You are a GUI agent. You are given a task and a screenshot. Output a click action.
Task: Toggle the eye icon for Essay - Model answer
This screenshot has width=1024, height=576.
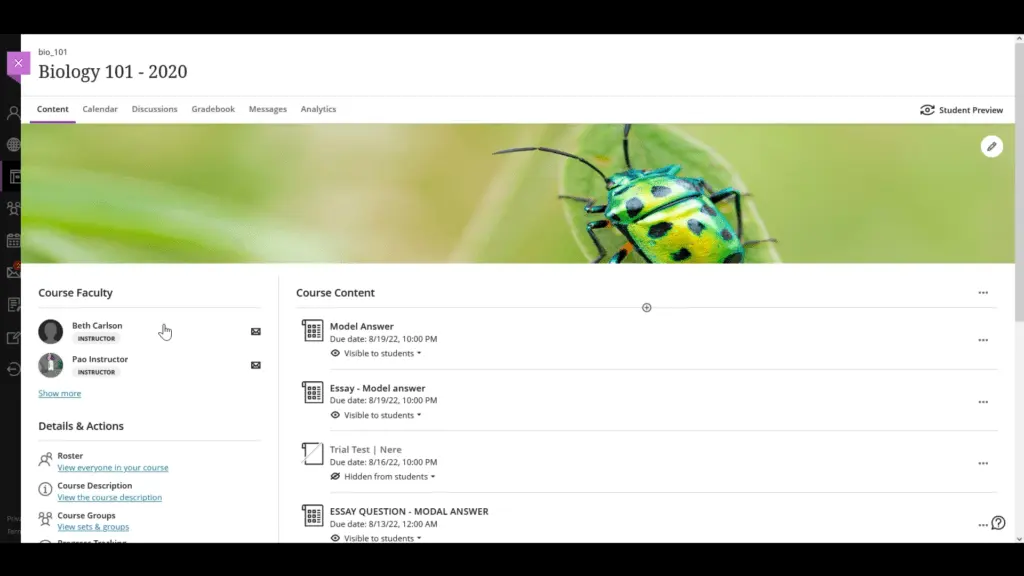[335, 415]
